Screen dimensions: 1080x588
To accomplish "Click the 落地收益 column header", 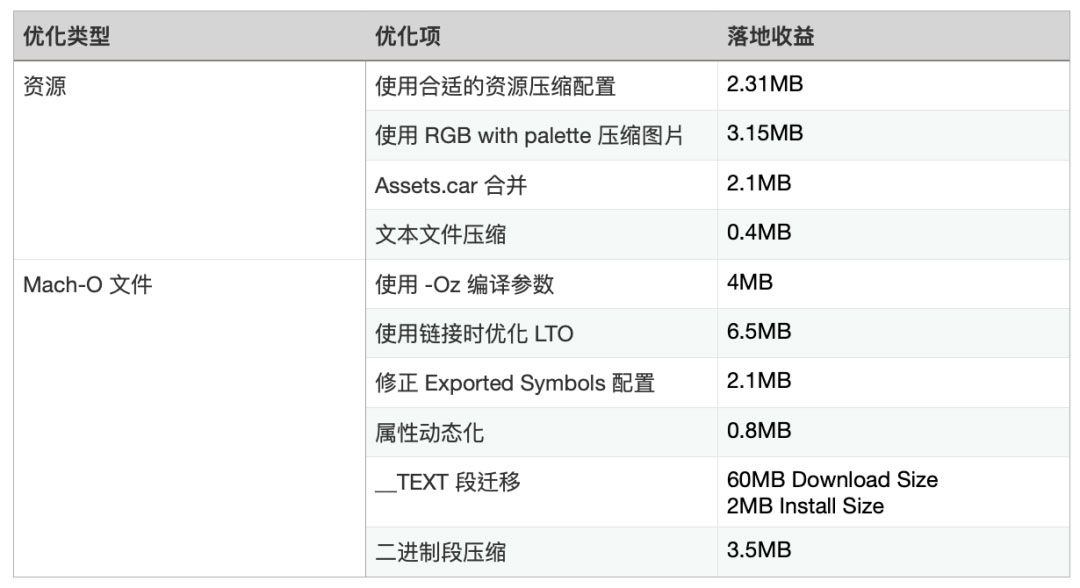I will point(770,37).
